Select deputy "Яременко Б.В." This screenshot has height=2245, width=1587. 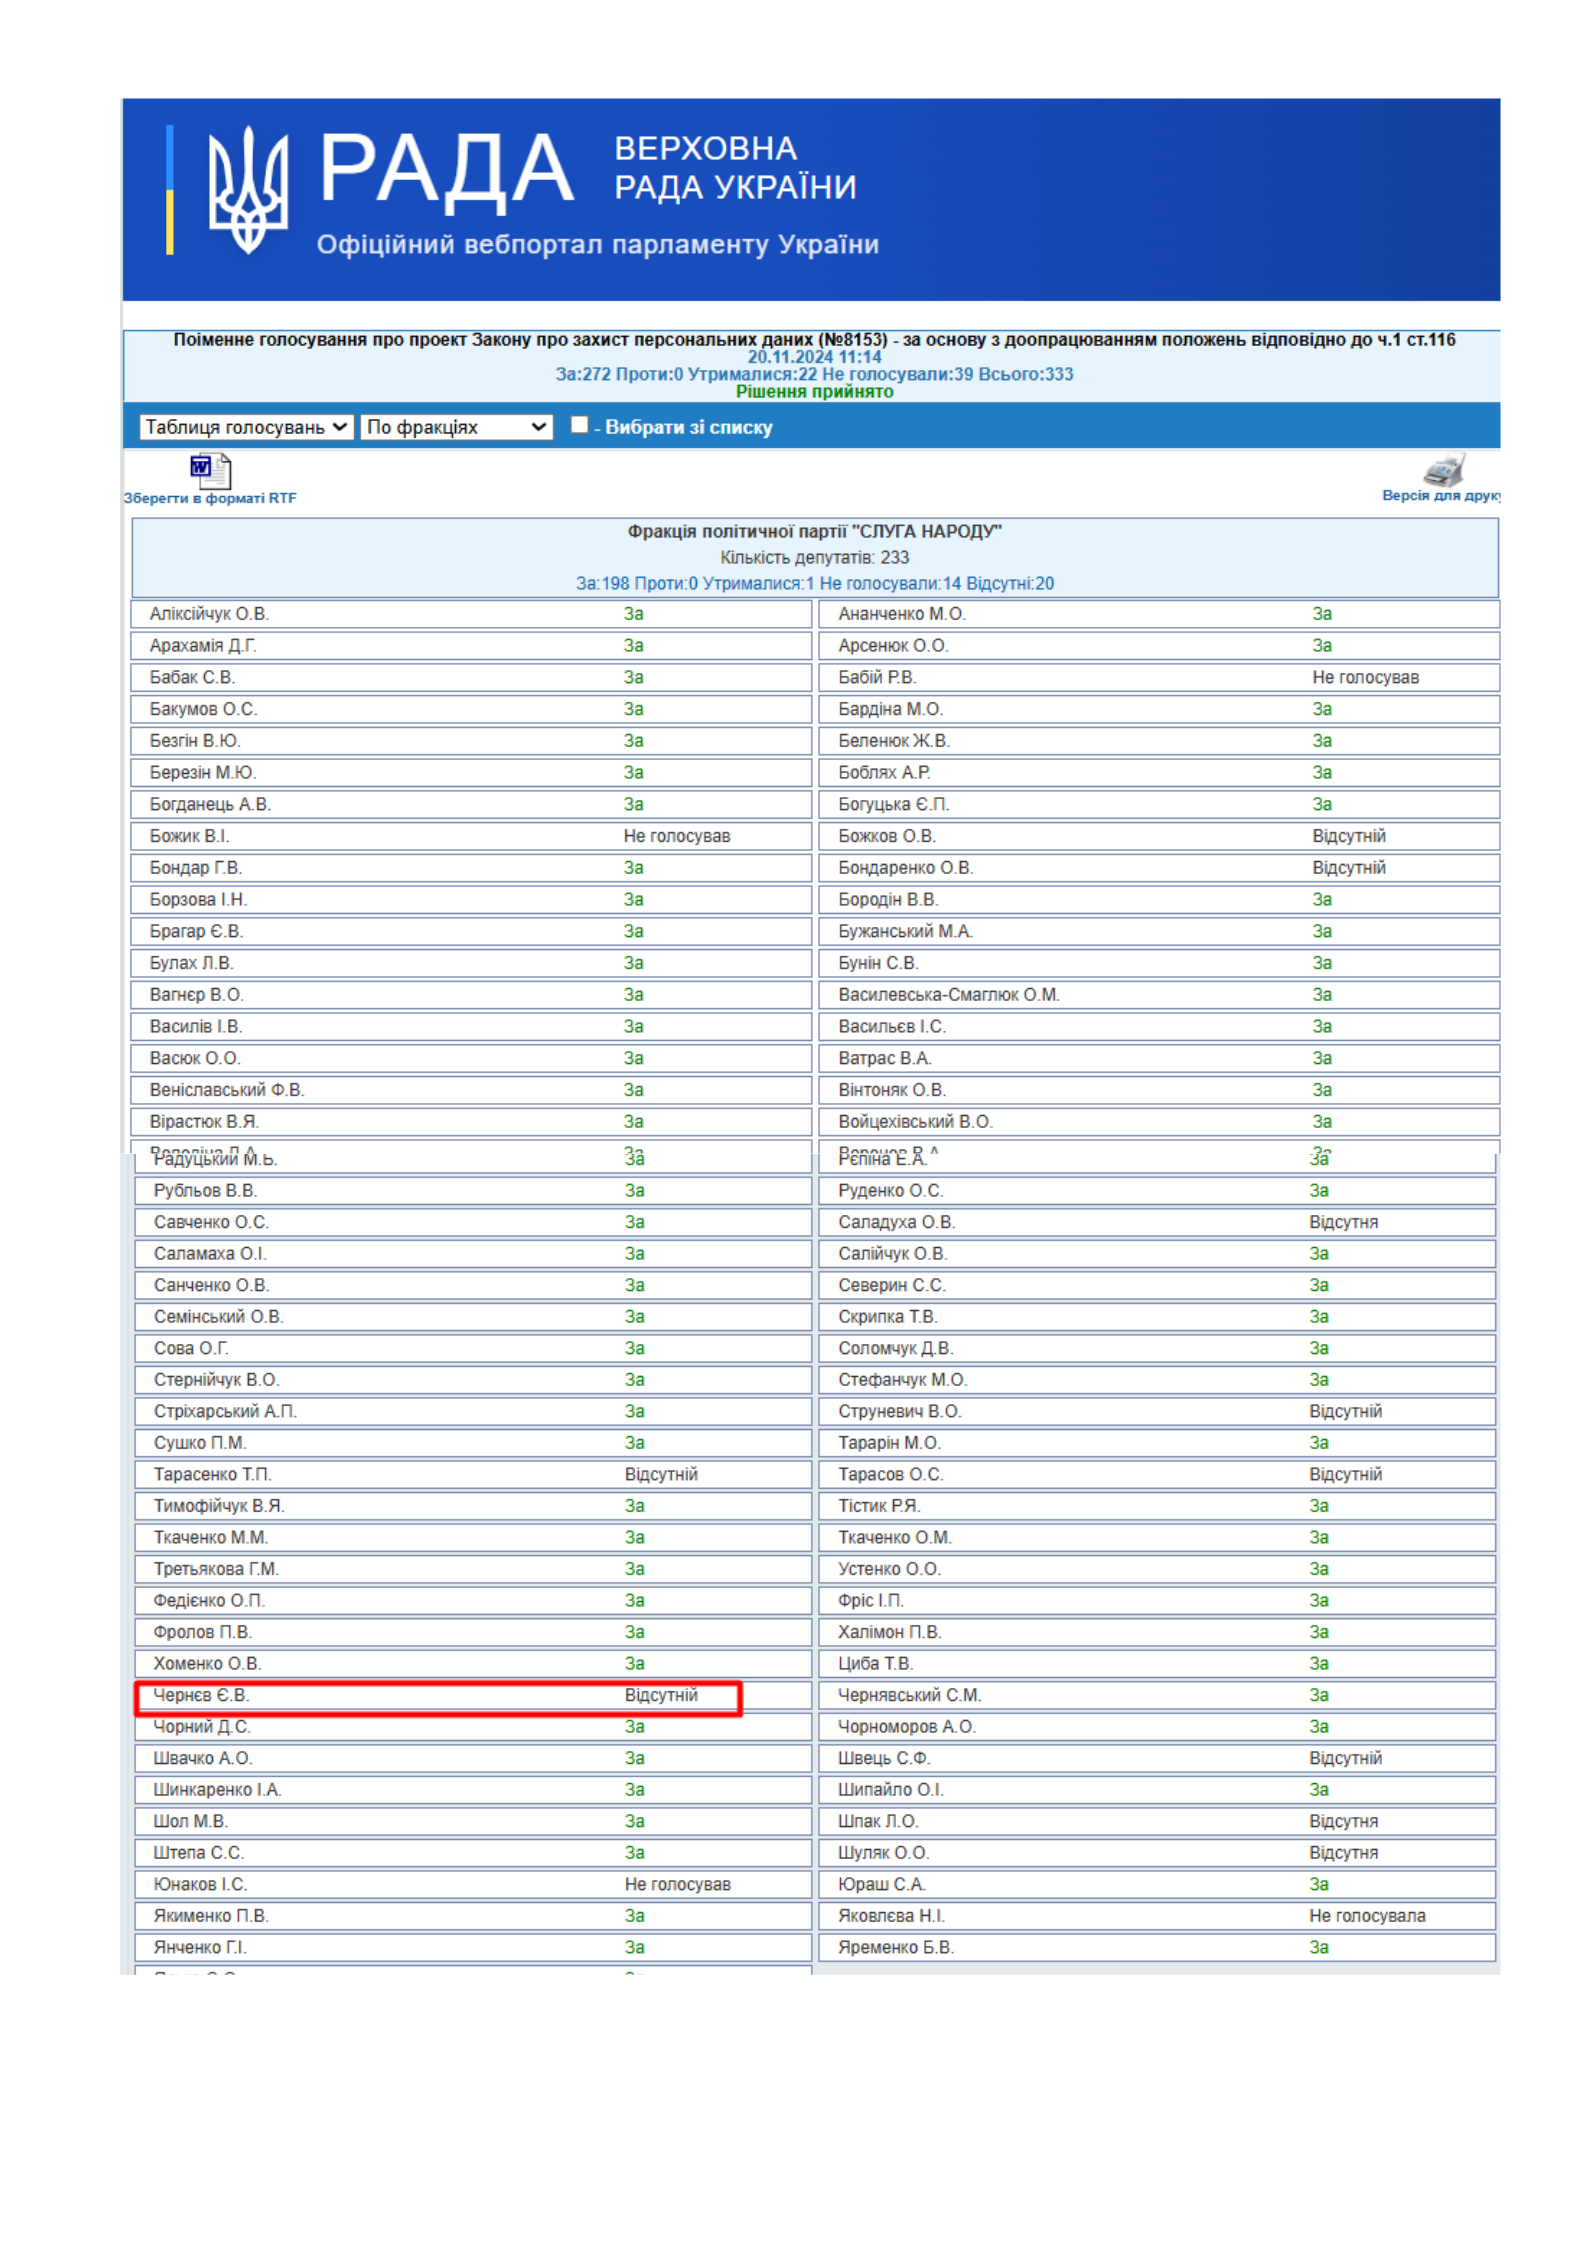tap(896, 1947)
